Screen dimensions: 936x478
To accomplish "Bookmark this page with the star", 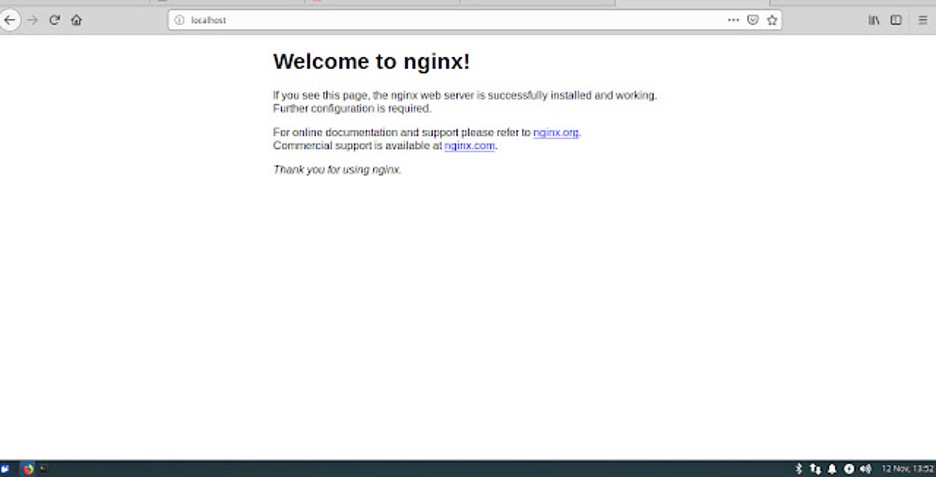I will pyautogui.click(x=772, y=20).
